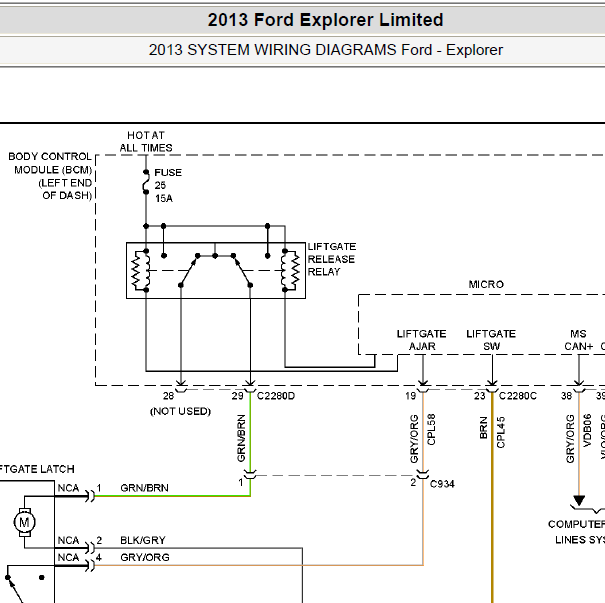This screenshot has height=603, width=605.
Task: Click the "VDB06" circuit label
Action: 587,431
